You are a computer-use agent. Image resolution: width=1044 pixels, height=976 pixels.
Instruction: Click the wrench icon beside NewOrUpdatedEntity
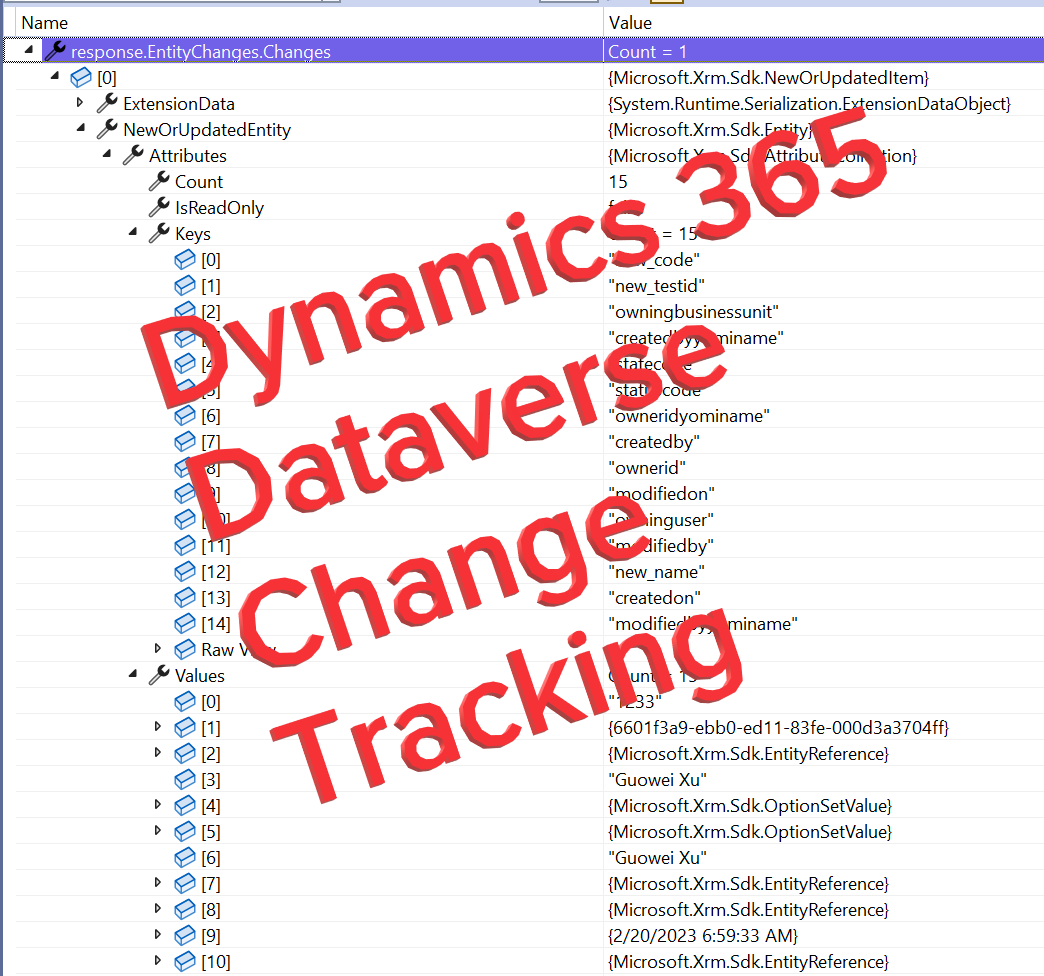(x=107, y=129)
